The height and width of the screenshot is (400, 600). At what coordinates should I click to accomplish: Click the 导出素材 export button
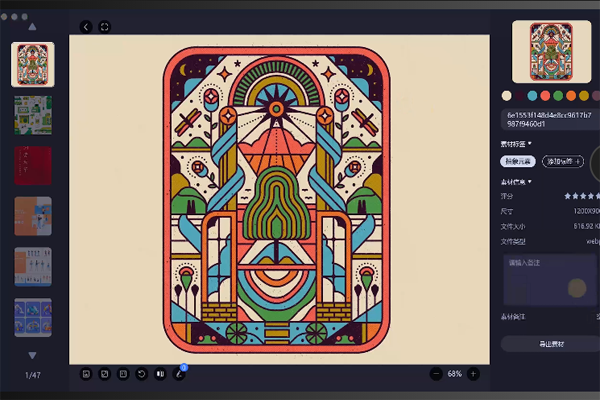pyautogui.click(x=550, y=344)
